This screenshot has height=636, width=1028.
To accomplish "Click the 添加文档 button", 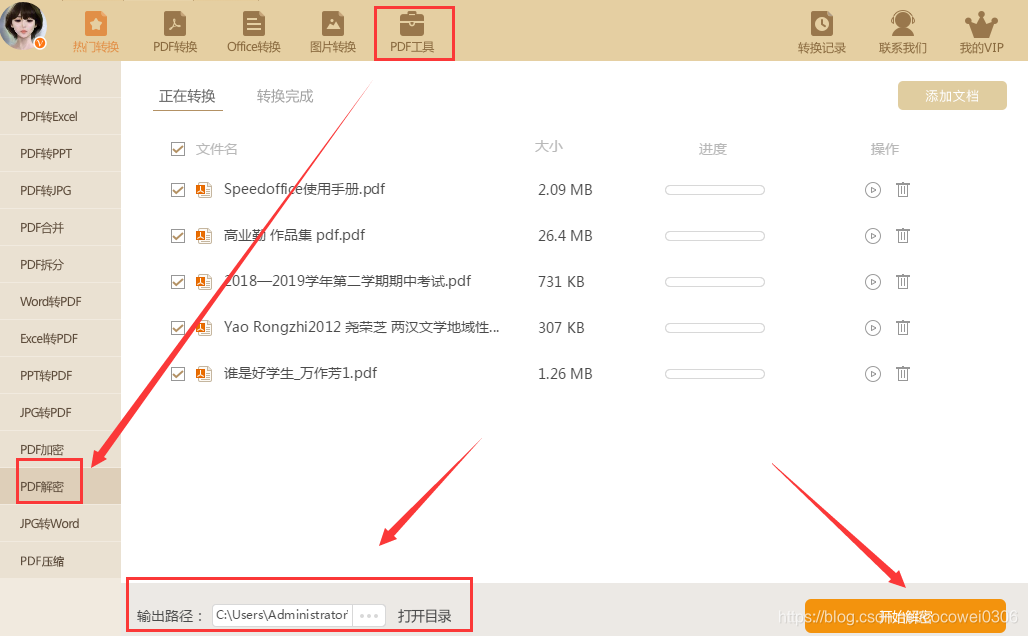I will 952,96.
